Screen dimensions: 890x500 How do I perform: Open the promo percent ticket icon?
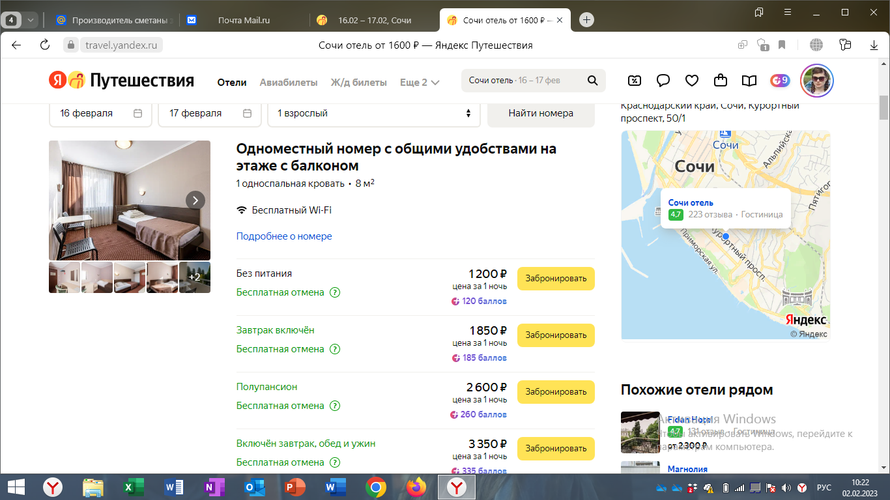point(635,81)
